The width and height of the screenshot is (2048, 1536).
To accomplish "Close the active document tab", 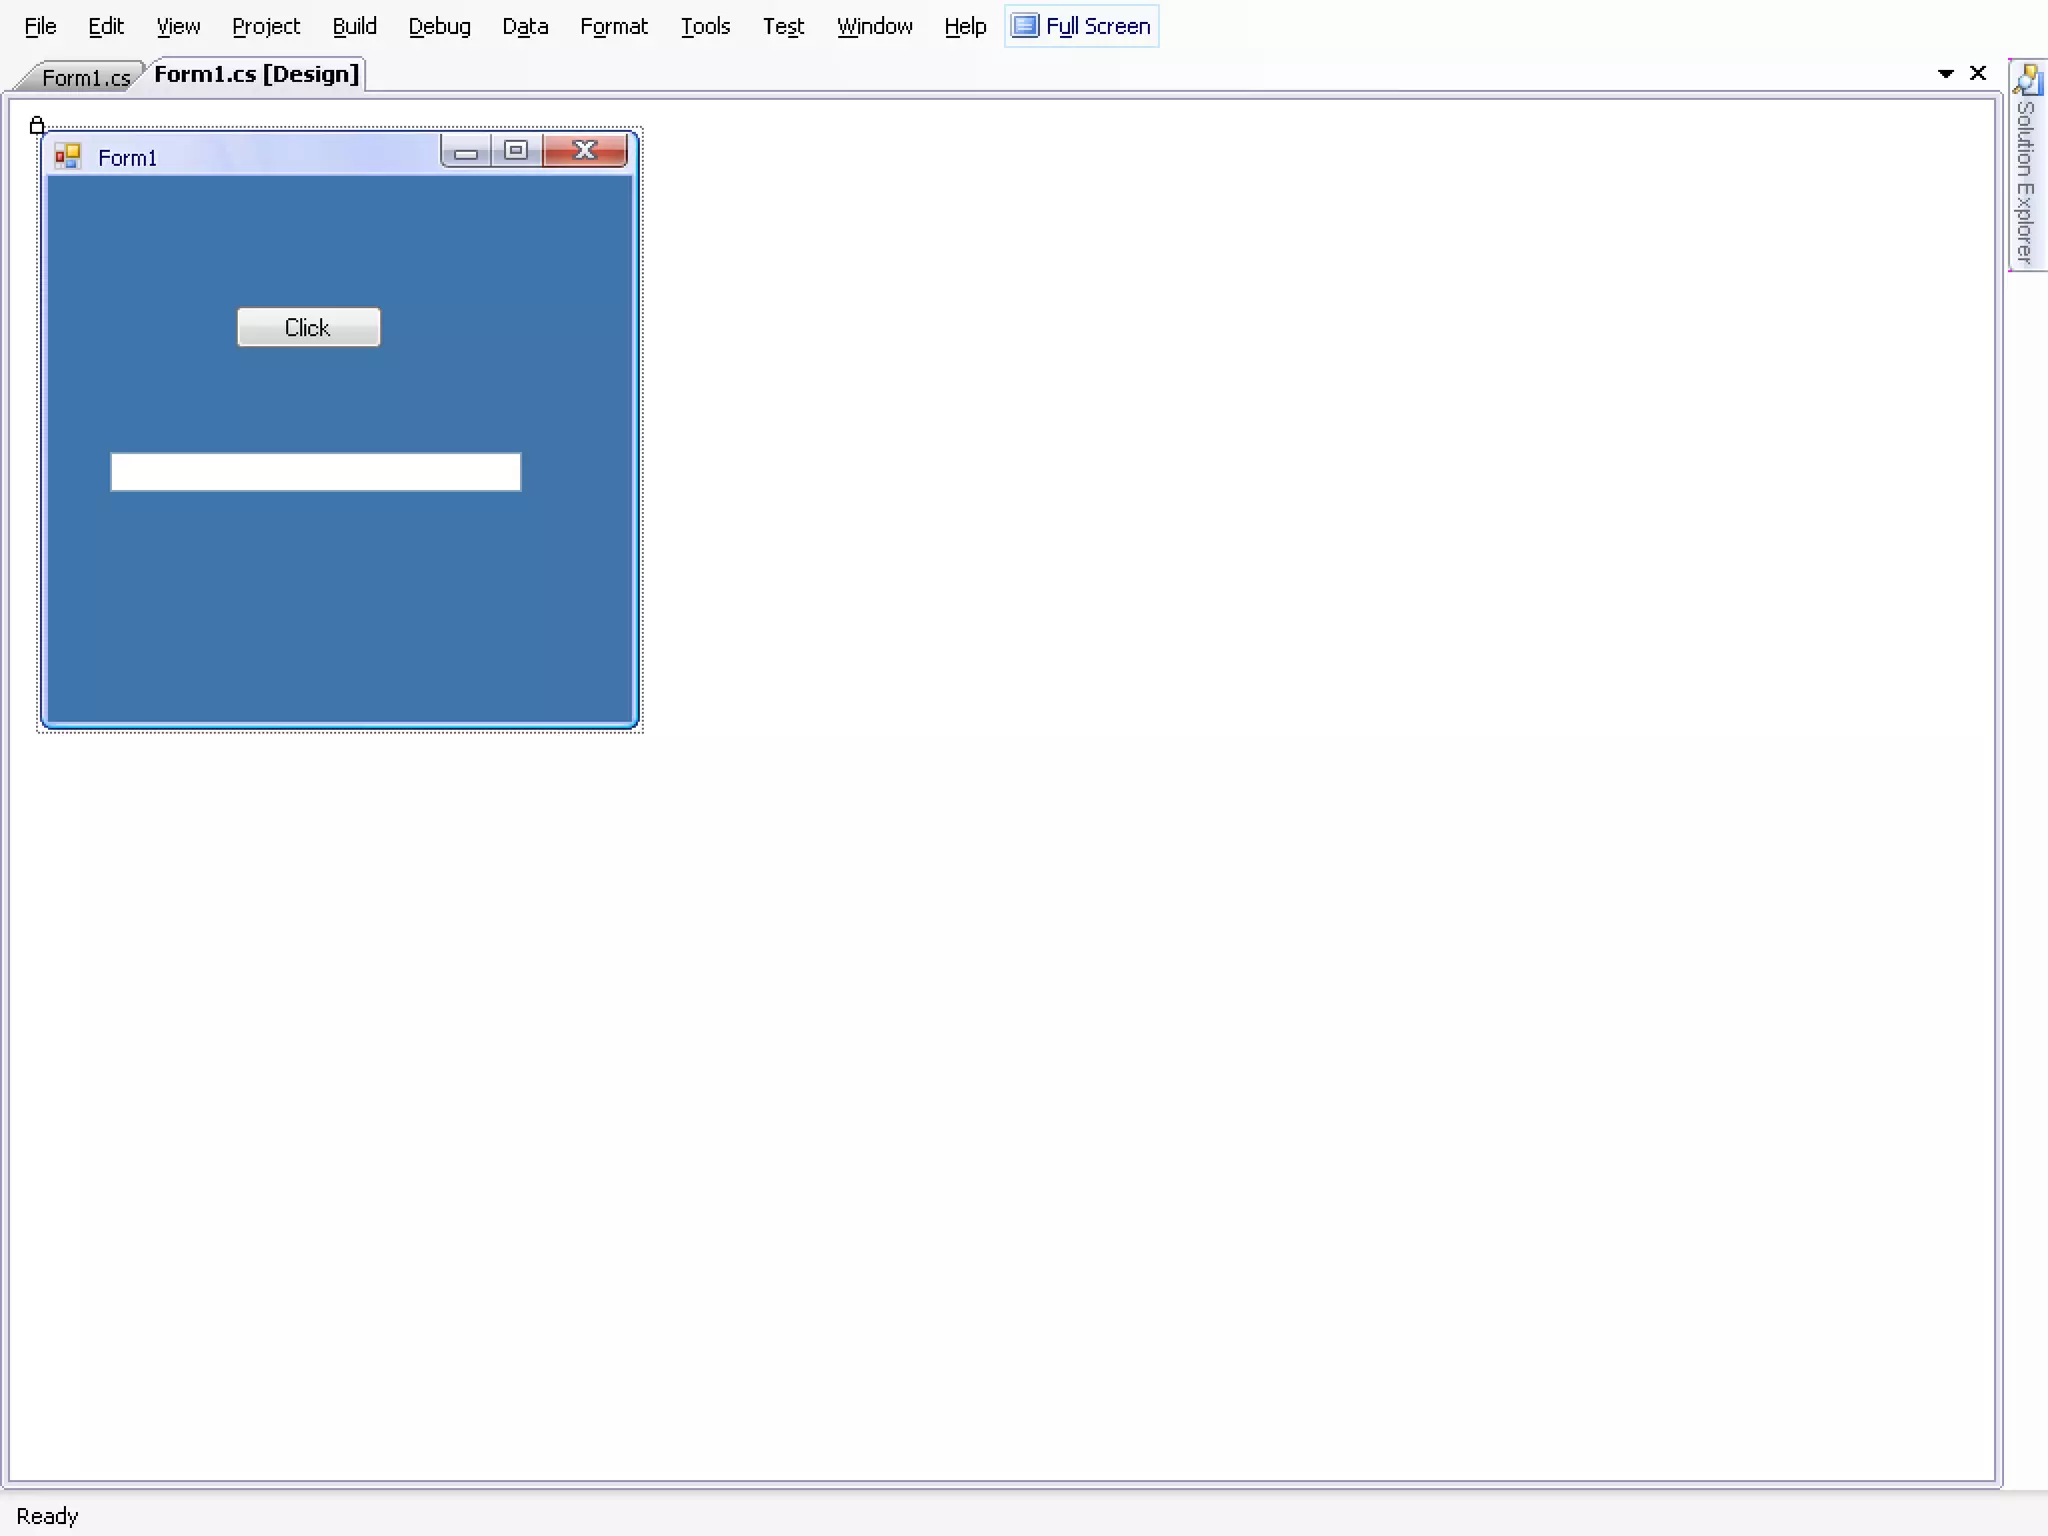I will click(x=1977, y=73).
